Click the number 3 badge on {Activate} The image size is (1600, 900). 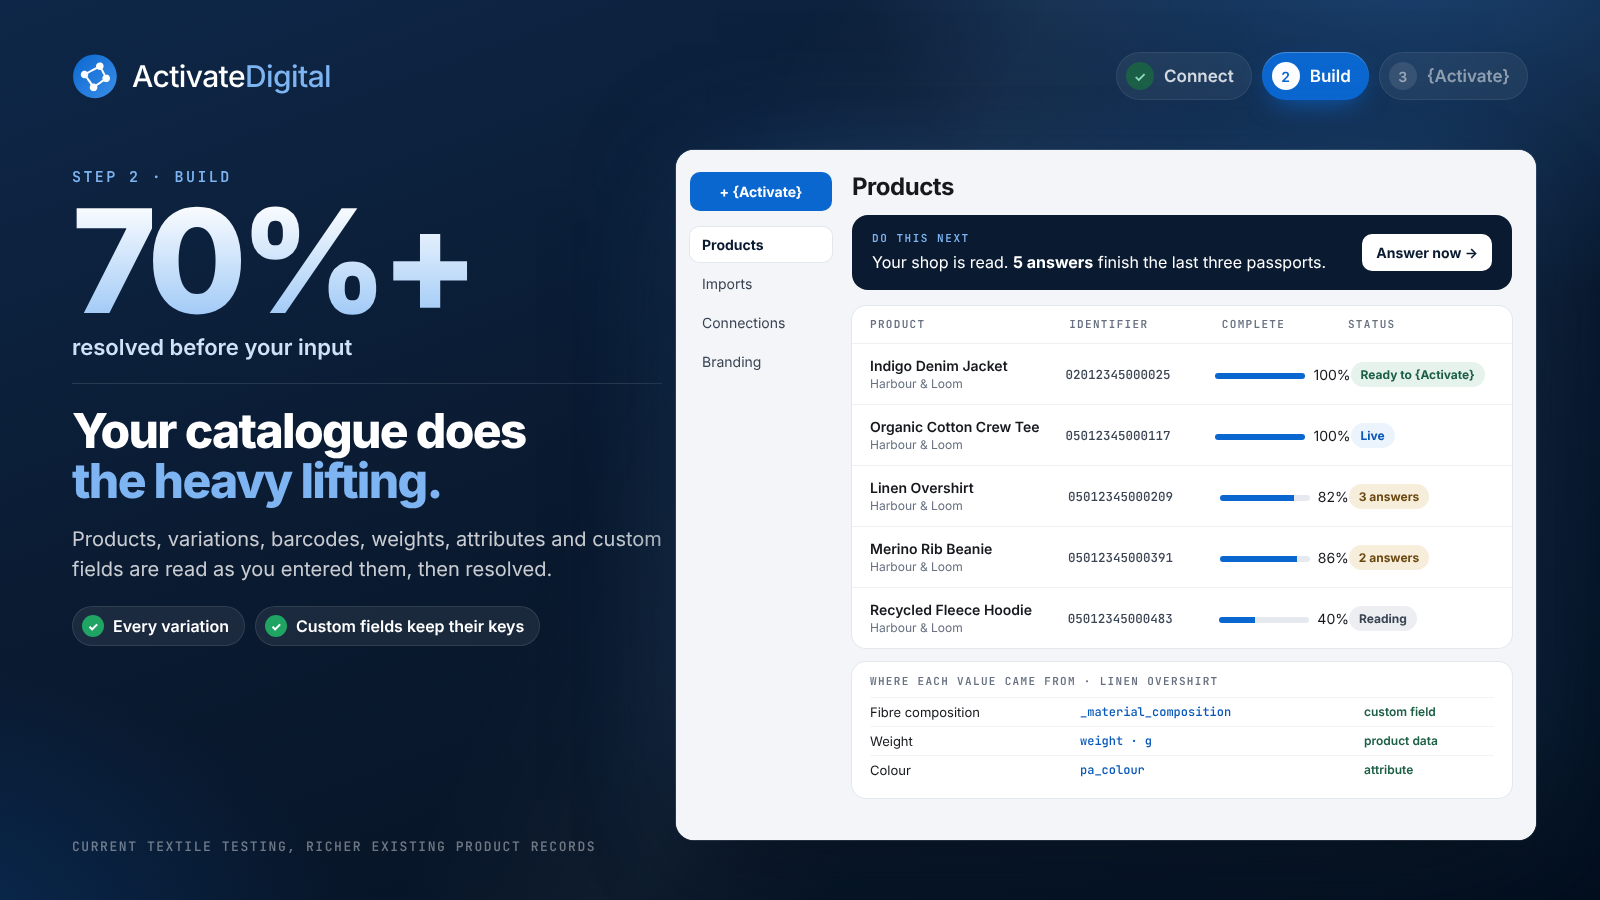[x=1403, y=76]
